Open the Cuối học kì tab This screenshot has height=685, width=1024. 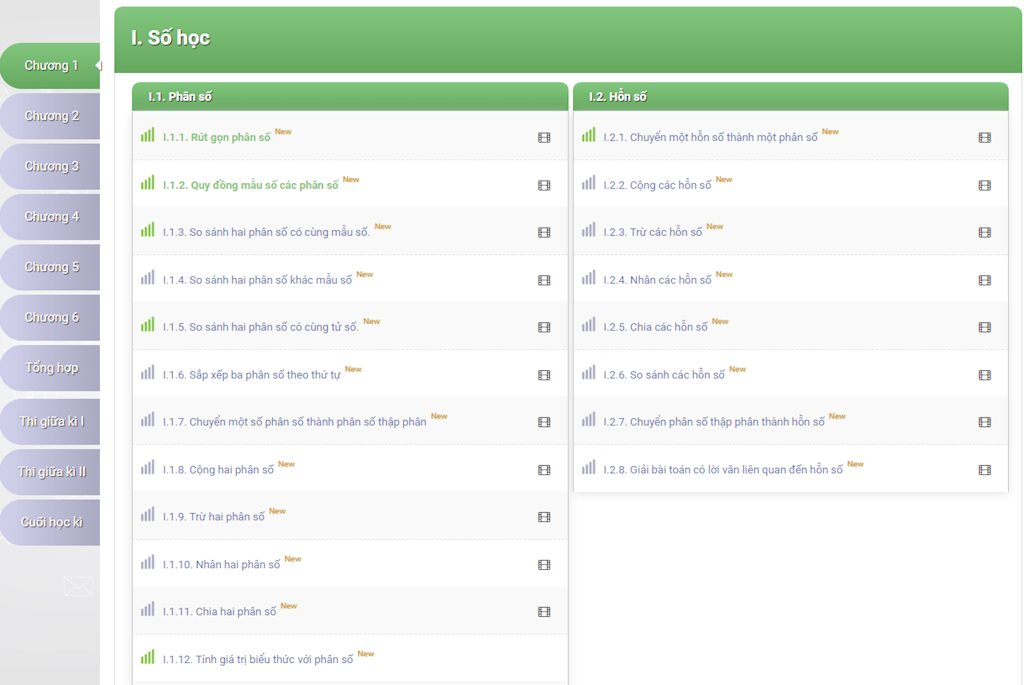pos(51,522)
